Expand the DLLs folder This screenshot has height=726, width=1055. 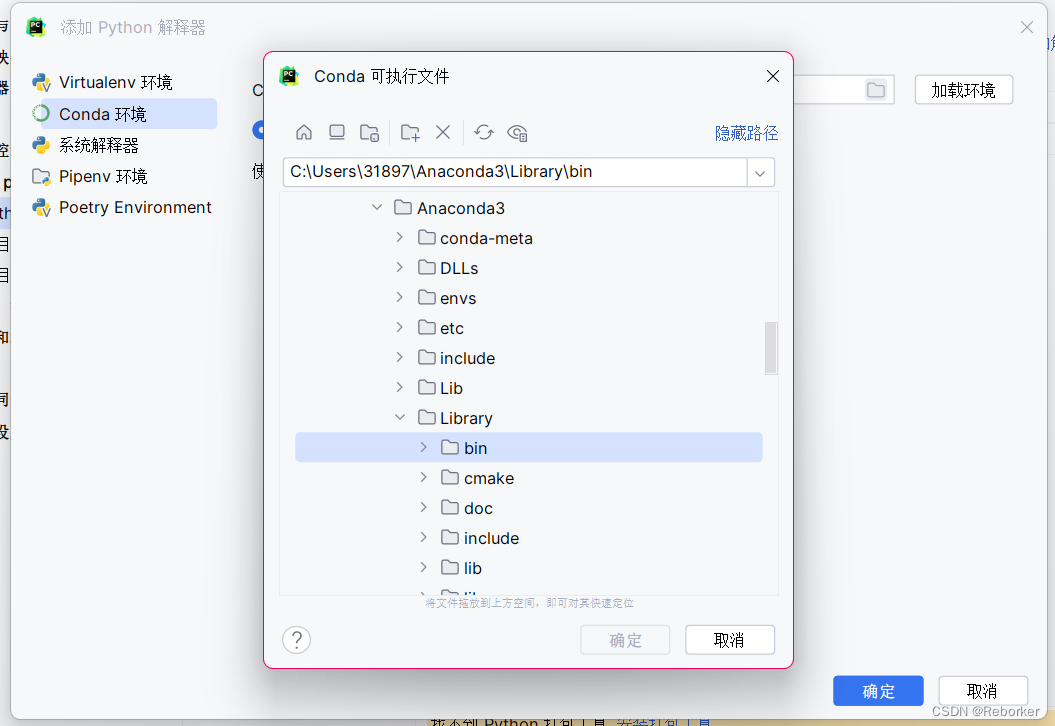[x=400, y=267]
